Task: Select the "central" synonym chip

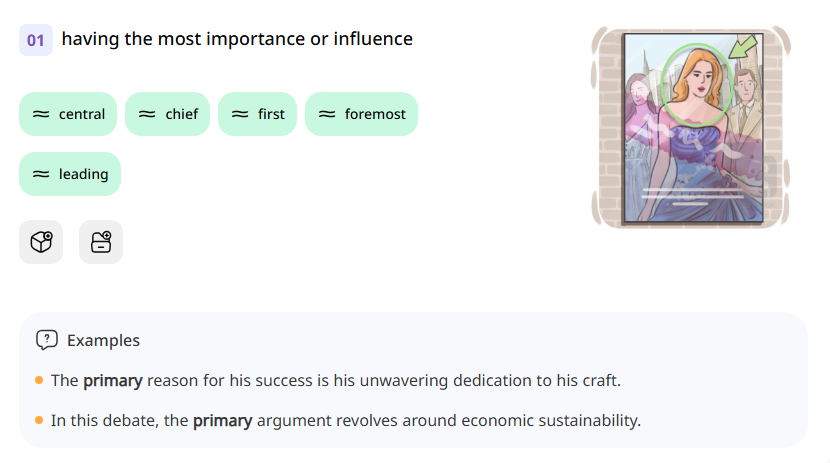Action: [69, 114]
